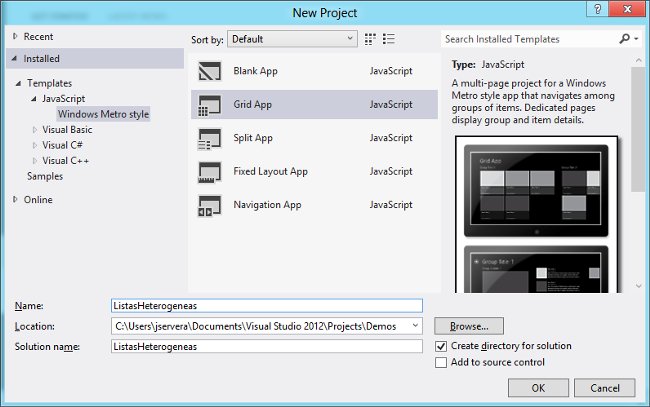This screenshot has width=650, height=407.
Task: Expand the Visual Basic node
Action: [35, 130]
